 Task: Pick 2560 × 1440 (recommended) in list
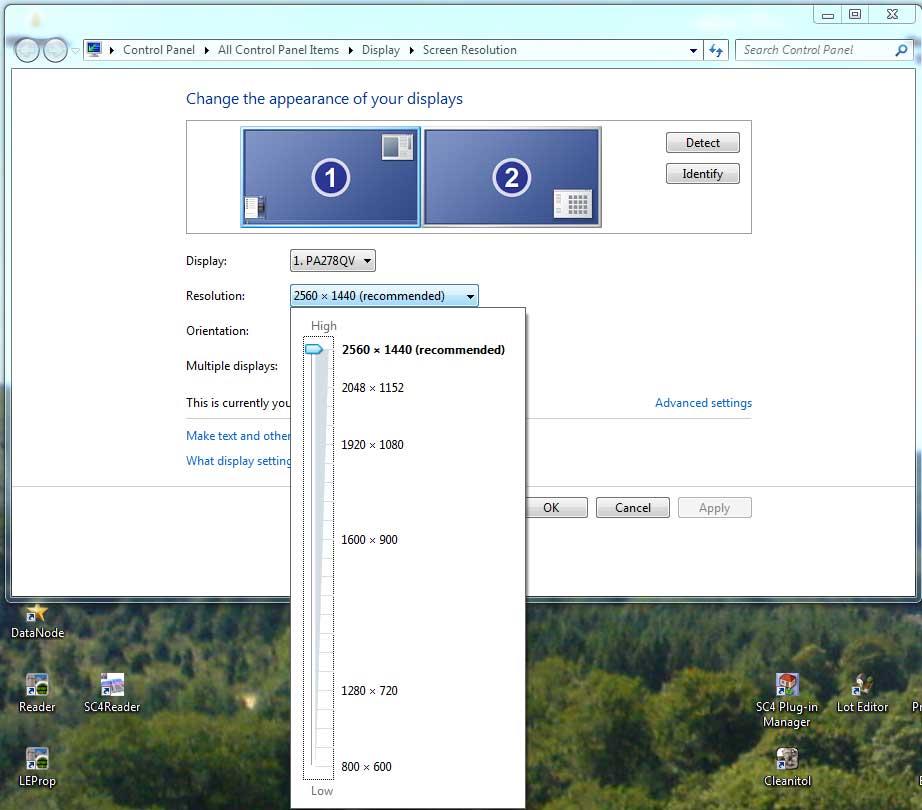(423, 350)
